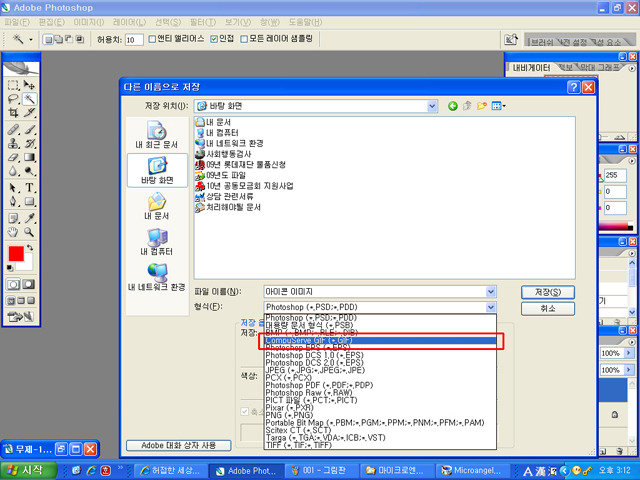Switch to the 001 - 그림판 taskbar window
Image resolution: width=640 pixels, height=480 pixels.
coord(321,471)
